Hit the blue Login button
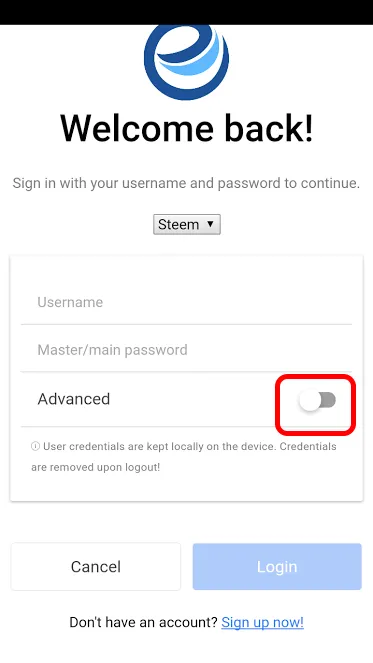This screenshot has width=373, height=663. (277, 567)
